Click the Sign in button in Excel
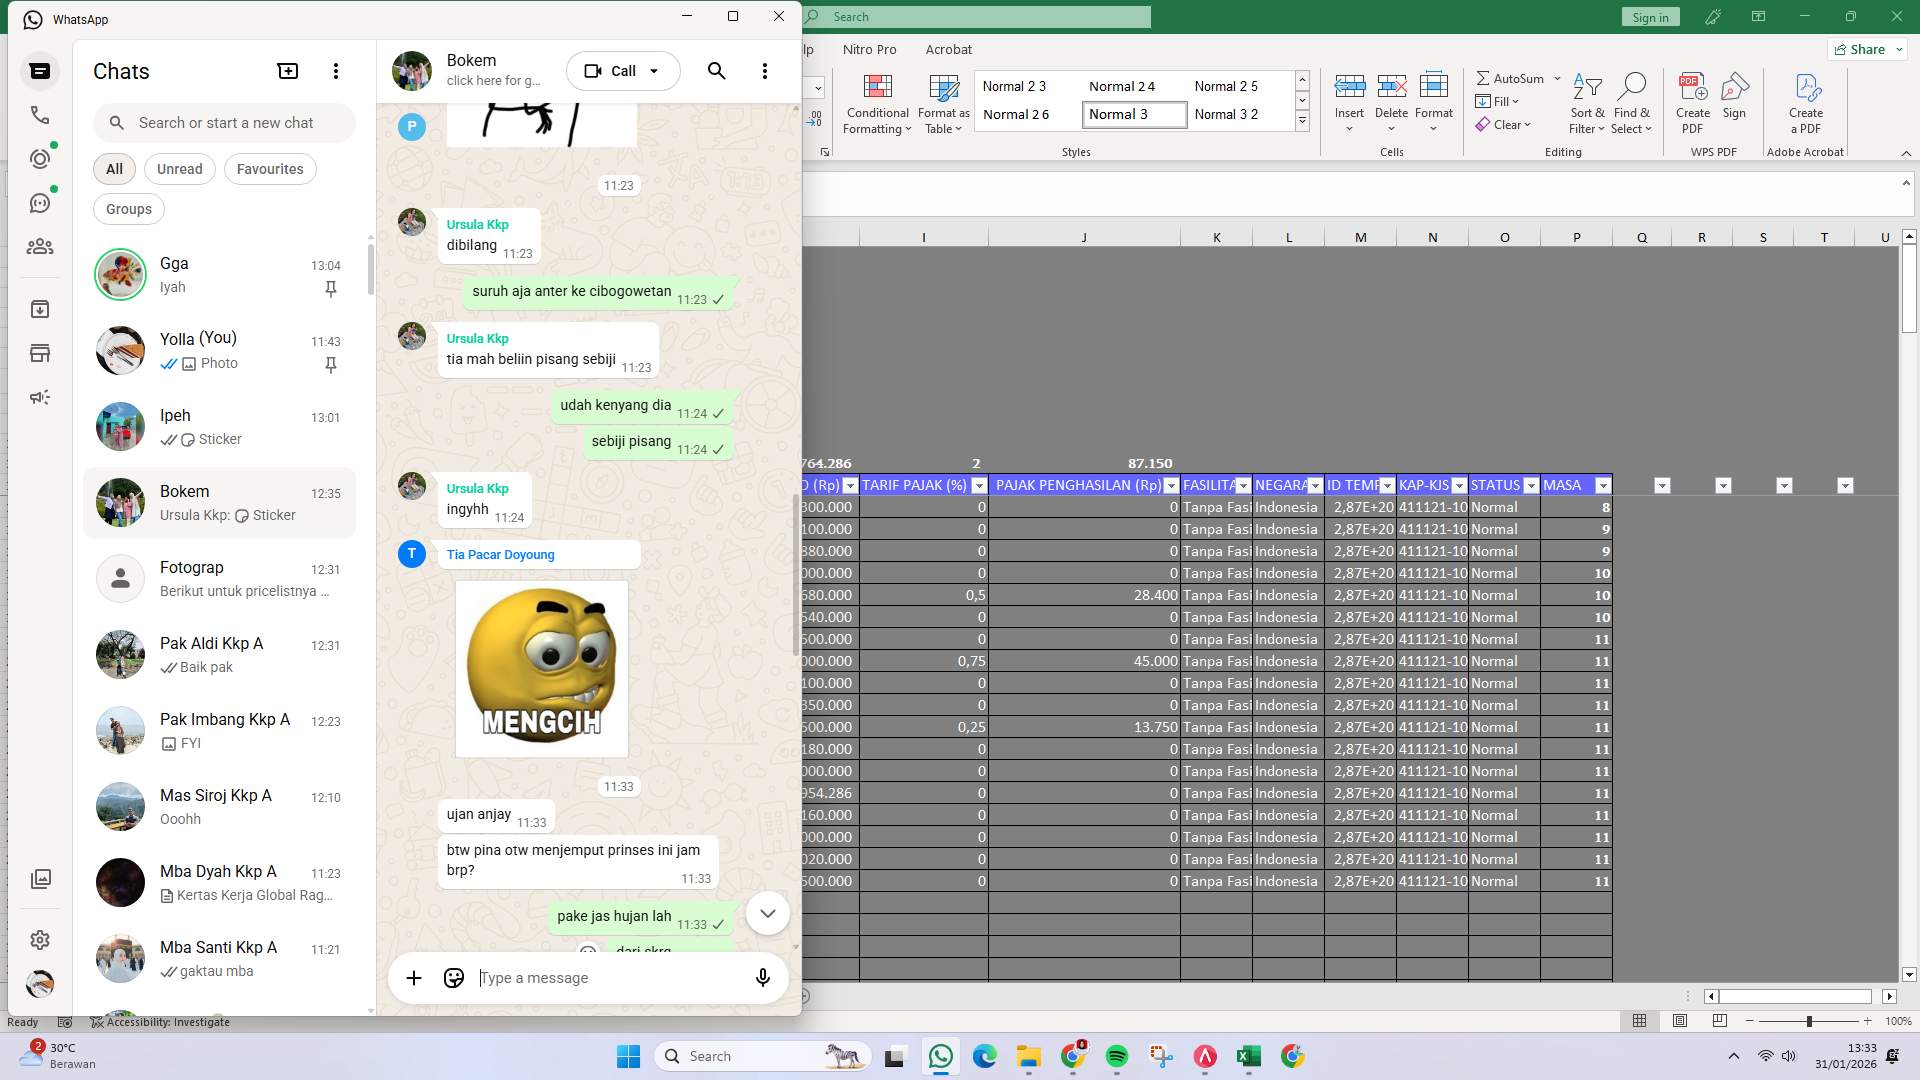Screen dimensions: 1920x1080 [1649, 16]
